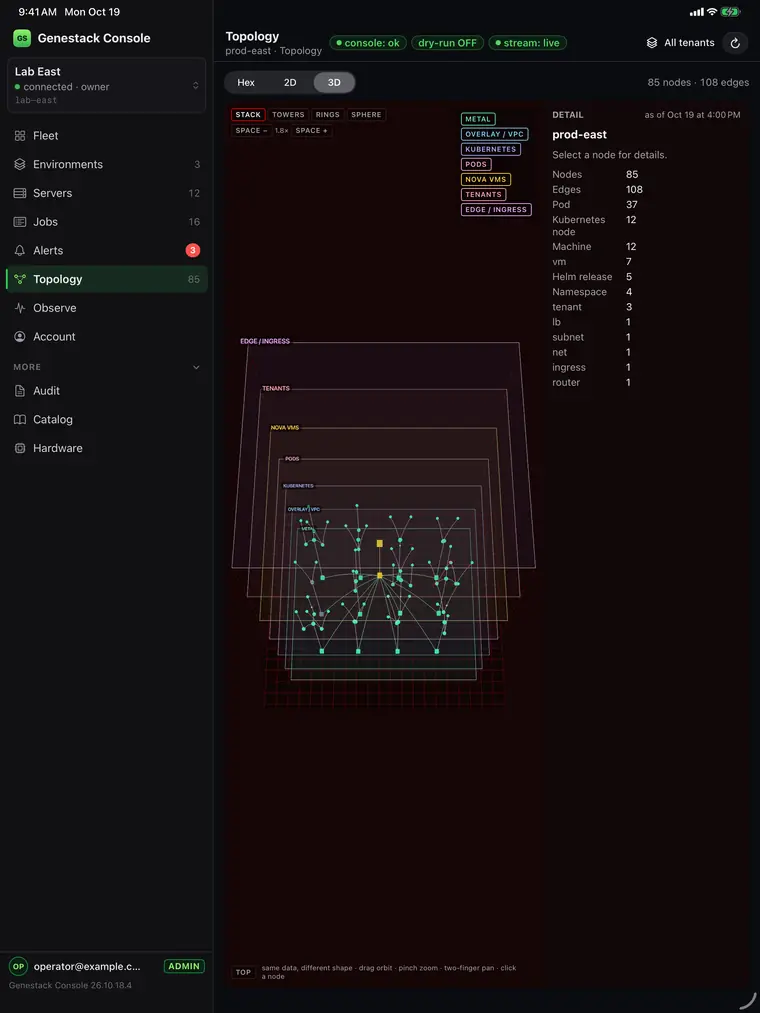
Task: Click the Genestack Console 26.10.18.4 version text
Action: click(x=70, y=985)
